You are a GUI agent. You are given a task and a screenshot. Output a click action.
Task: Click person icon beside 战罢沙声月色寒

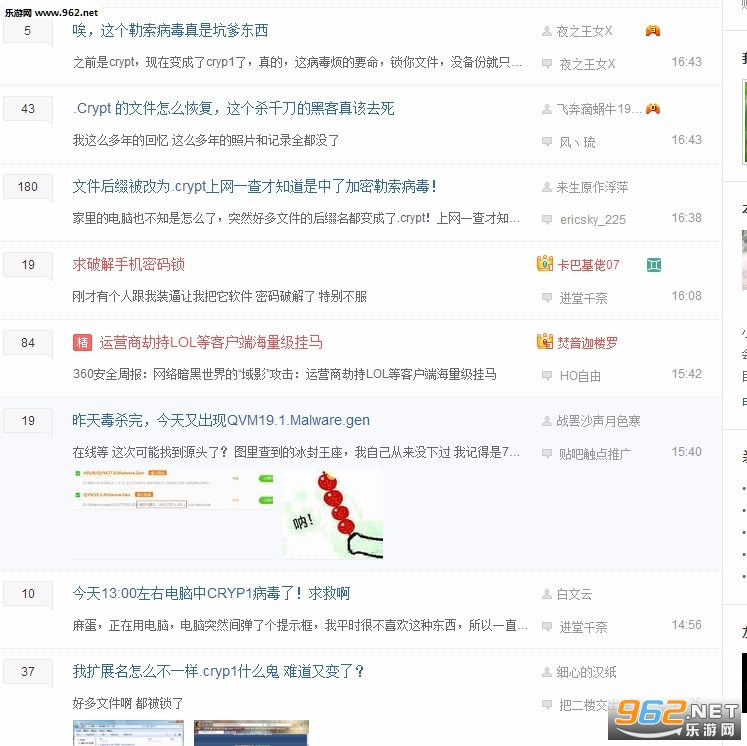click(547, 421)
